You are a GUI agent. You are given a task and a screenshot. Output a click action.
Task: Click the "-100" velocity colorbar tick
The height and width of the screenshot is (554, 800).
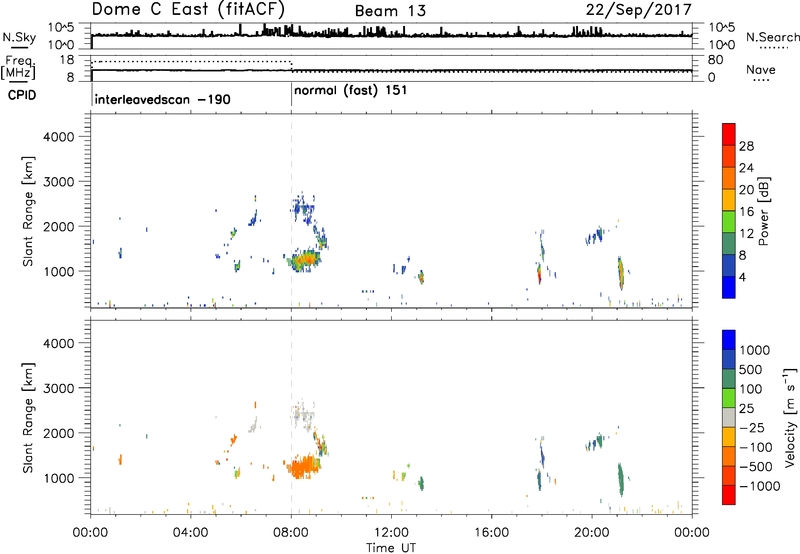click(755, 447)
